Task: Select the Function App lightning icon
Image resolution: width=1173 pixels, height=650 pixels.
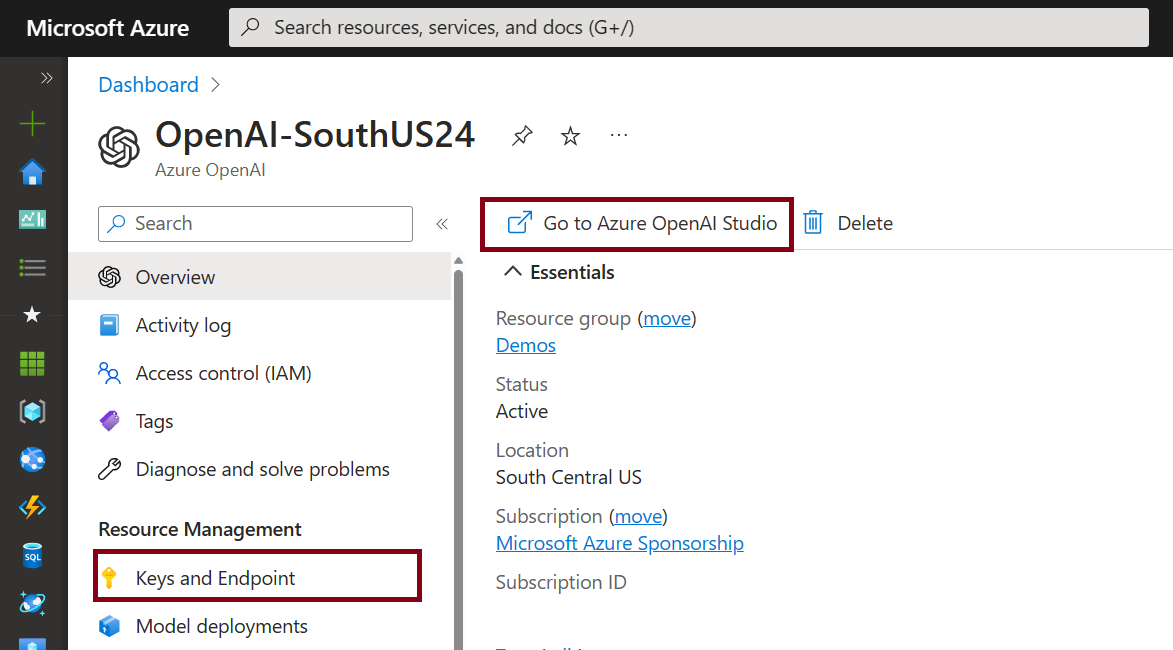Action: click(x=33, y=507)
